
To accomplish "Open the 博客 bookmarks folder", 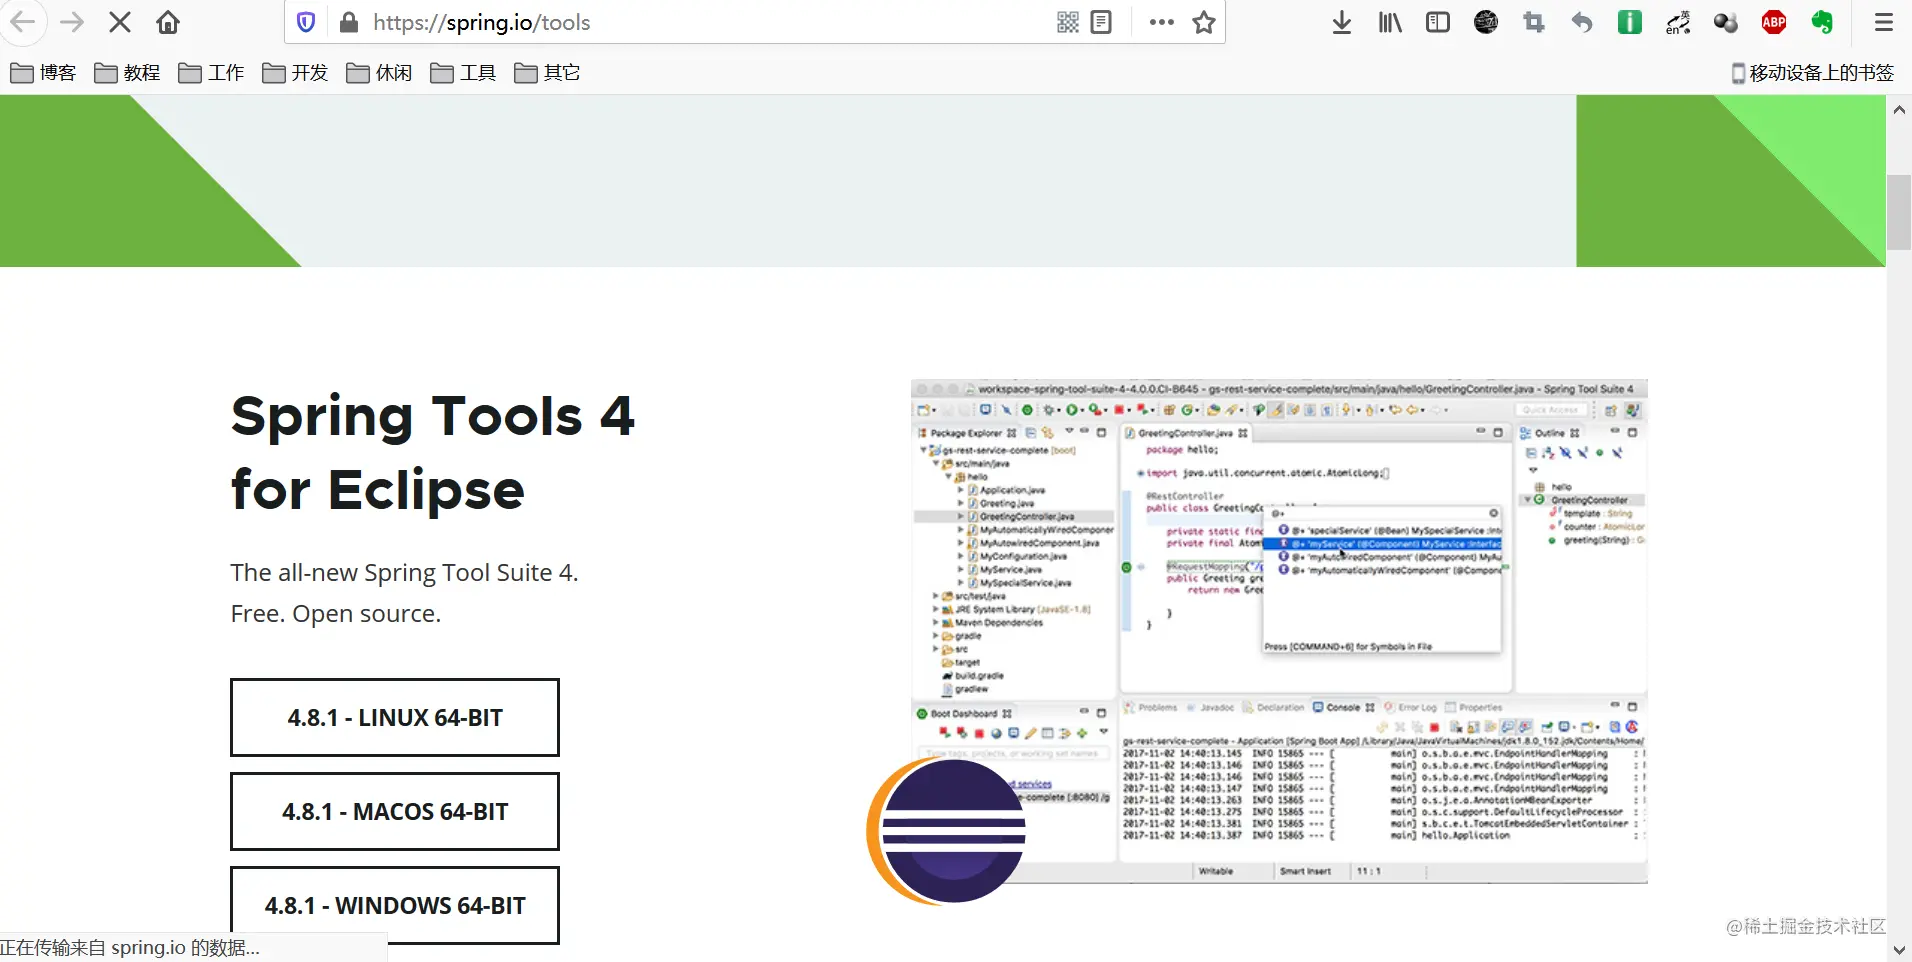I will click(43, 73).
